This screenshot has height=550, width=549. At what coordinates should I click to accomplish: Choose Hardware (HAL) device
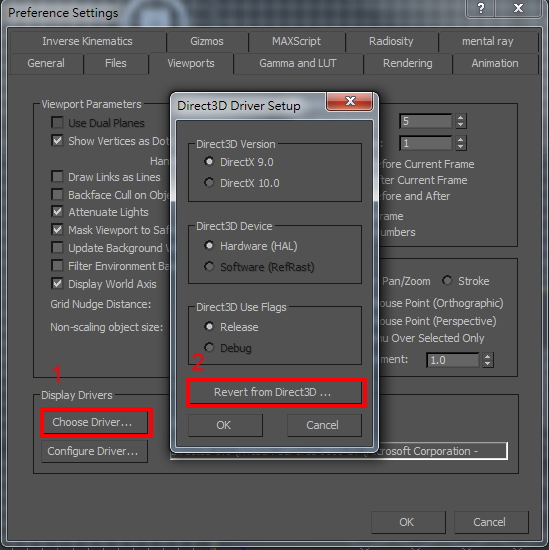[x=209, y=245]
